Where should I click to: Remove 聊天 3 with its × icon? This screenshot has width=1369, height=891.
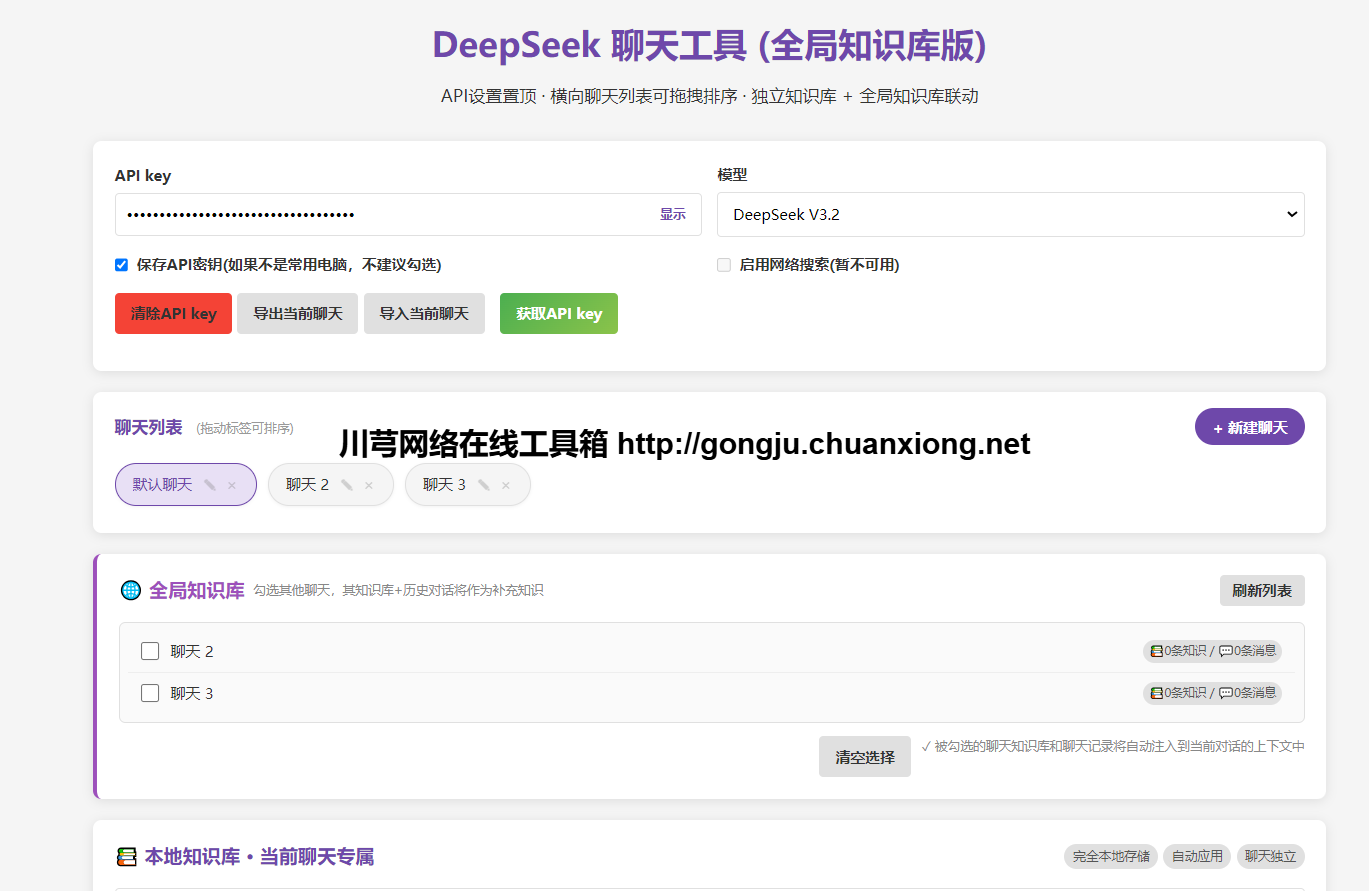click(506, 485)
